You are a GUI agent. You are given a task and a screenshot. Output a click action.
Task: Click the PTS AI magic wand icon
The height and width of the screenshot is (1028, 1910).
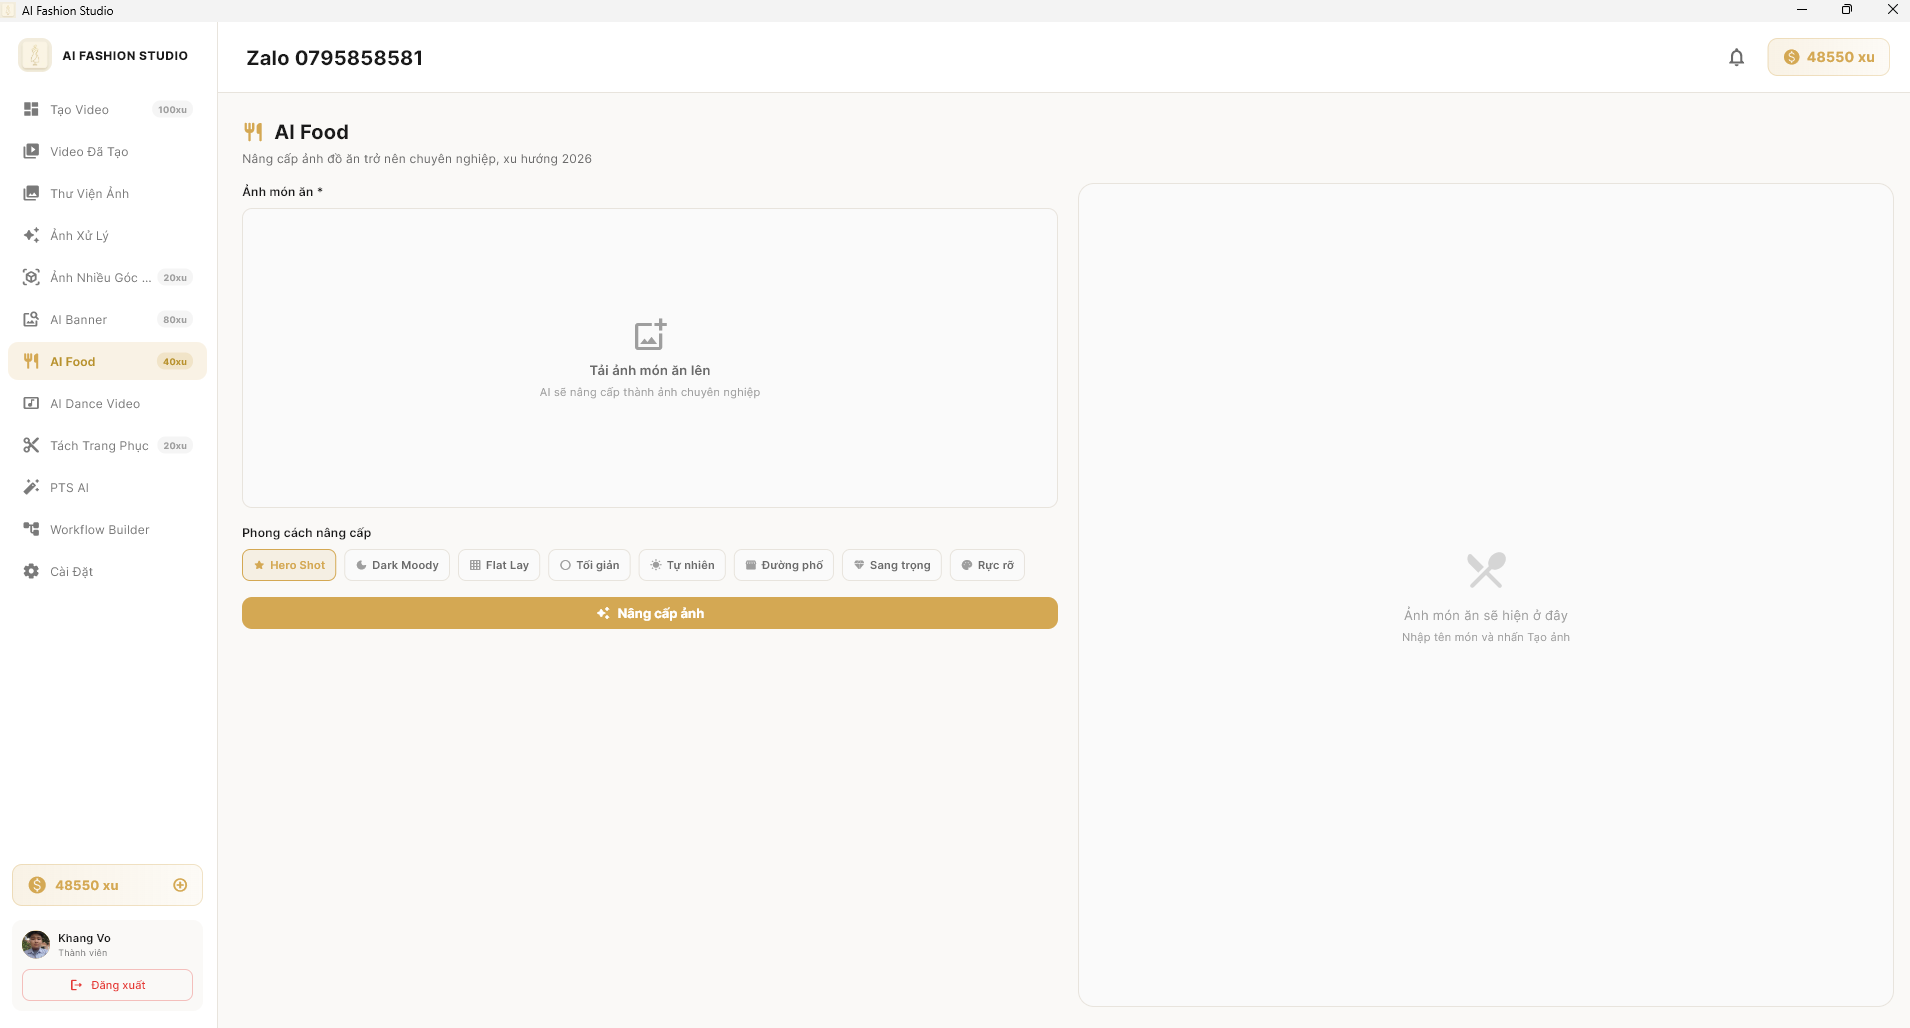[31, 488]
